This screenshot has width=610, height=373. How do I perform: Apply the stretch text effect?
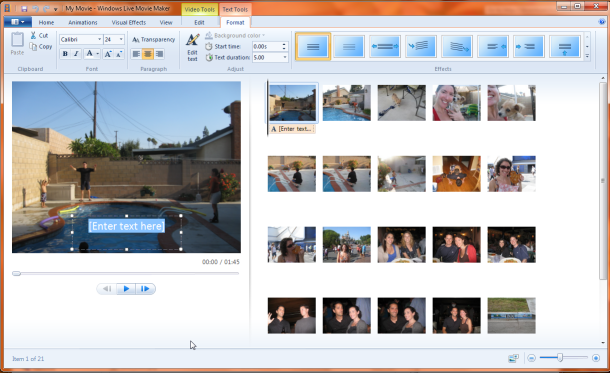pyautogui.click(x=385, y=47)
